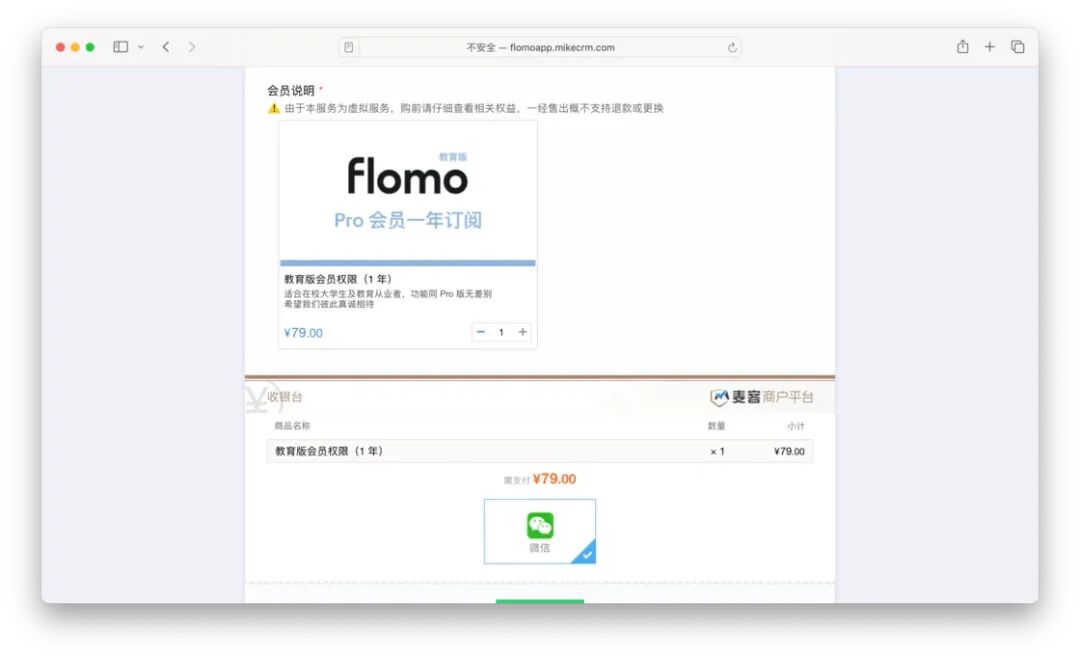Click the 小计 column header
This screenshot has height=658, width=1080.
pos(796,426)
